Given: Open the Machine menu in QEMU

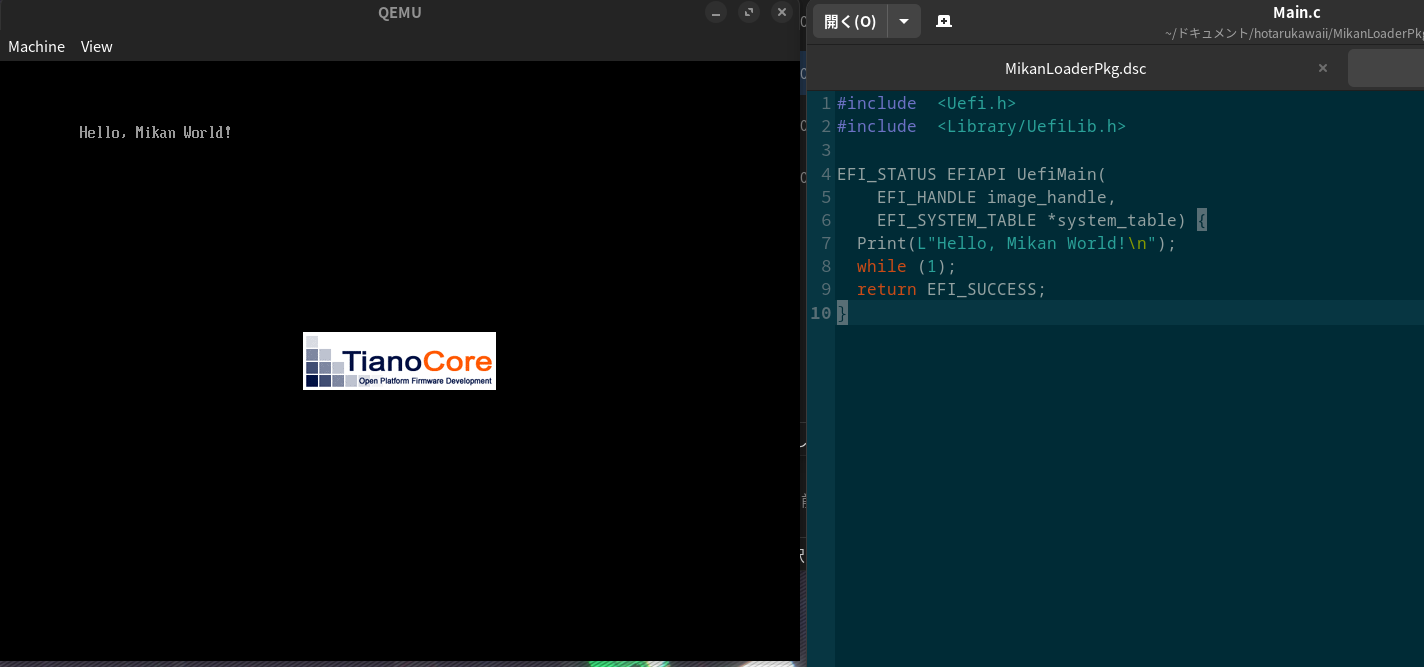Looking at the screenshot, I should [x=36, y=47].
